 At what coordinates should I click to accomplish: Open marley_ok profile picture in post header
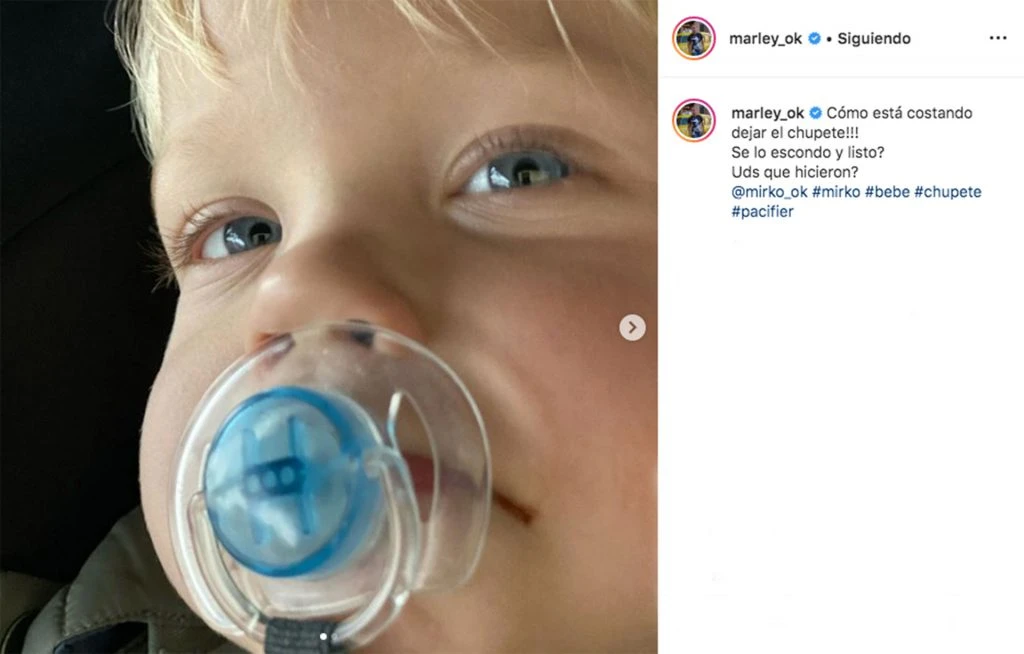pyautogui.click(x=694, y=39)
